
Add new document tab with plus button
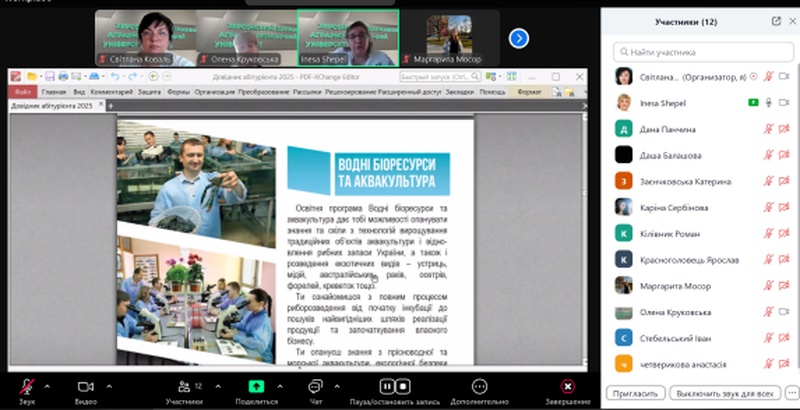[x=110, y=106]
